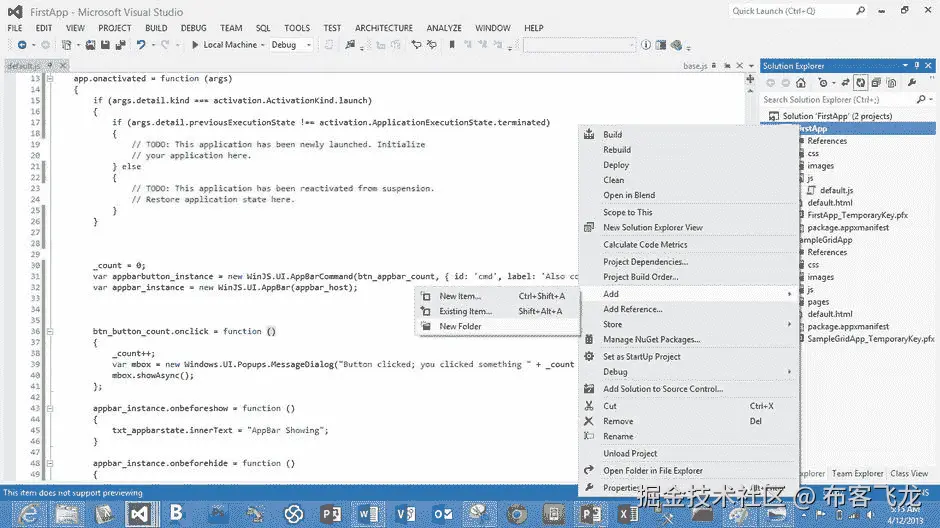
Task: Open the ANALYZE menu
Action: click(444, 28)
